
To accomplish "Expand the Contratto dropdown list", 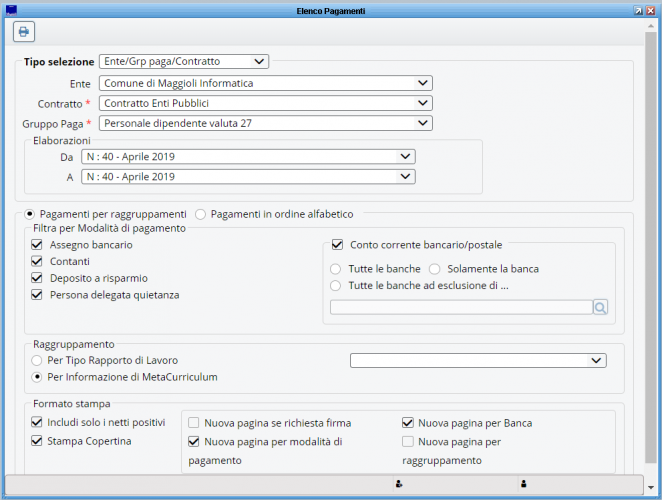I will click(265, 102).
